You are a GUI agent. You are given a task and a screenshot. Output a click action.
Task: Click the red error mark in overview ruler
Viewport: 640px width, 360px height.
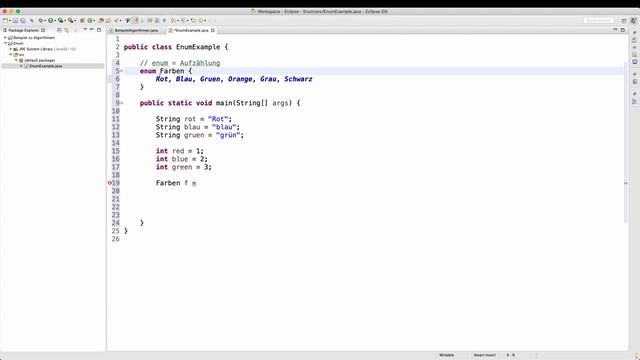pyautogui.click(x=626, y=183)
